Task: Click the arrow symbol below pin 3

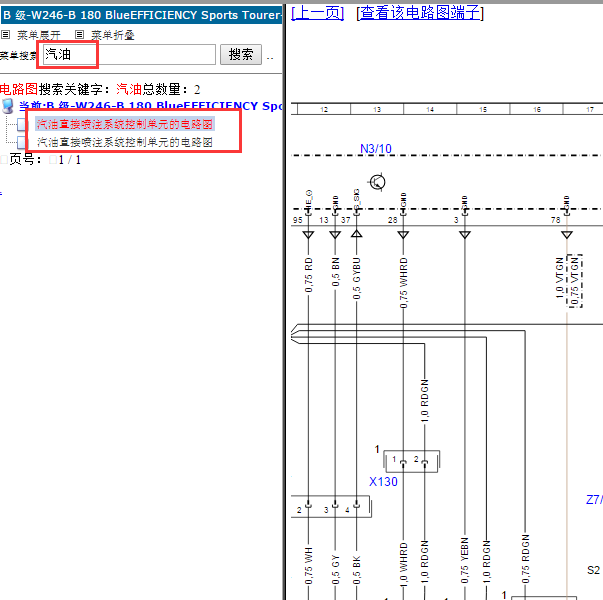Action: pos(465,235)
